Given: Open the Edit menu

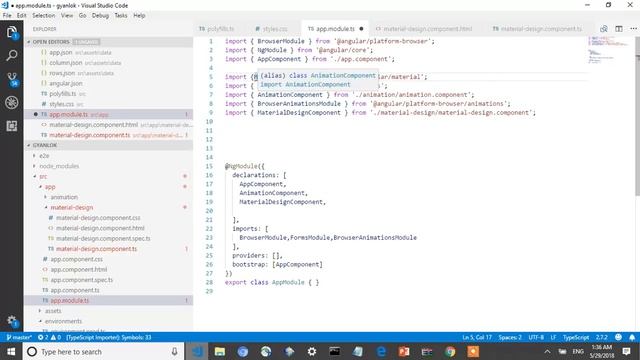Looking at the screenshot, I should coord(22,15).
